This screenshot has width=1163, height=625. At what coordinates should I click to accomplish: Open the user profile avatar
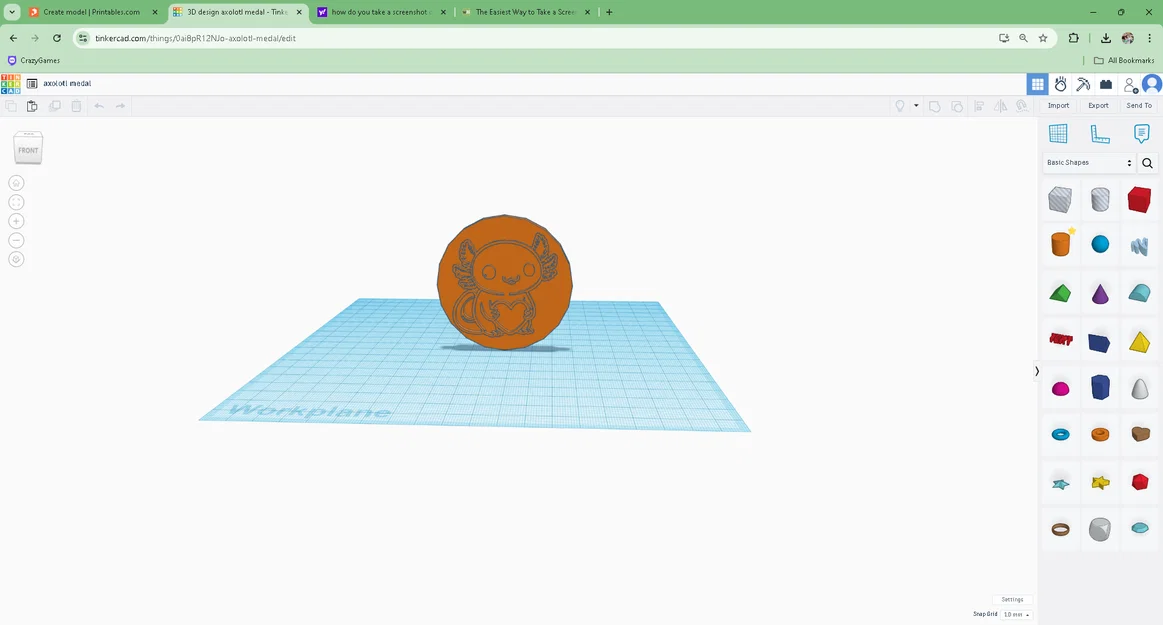coord(1152,85)
